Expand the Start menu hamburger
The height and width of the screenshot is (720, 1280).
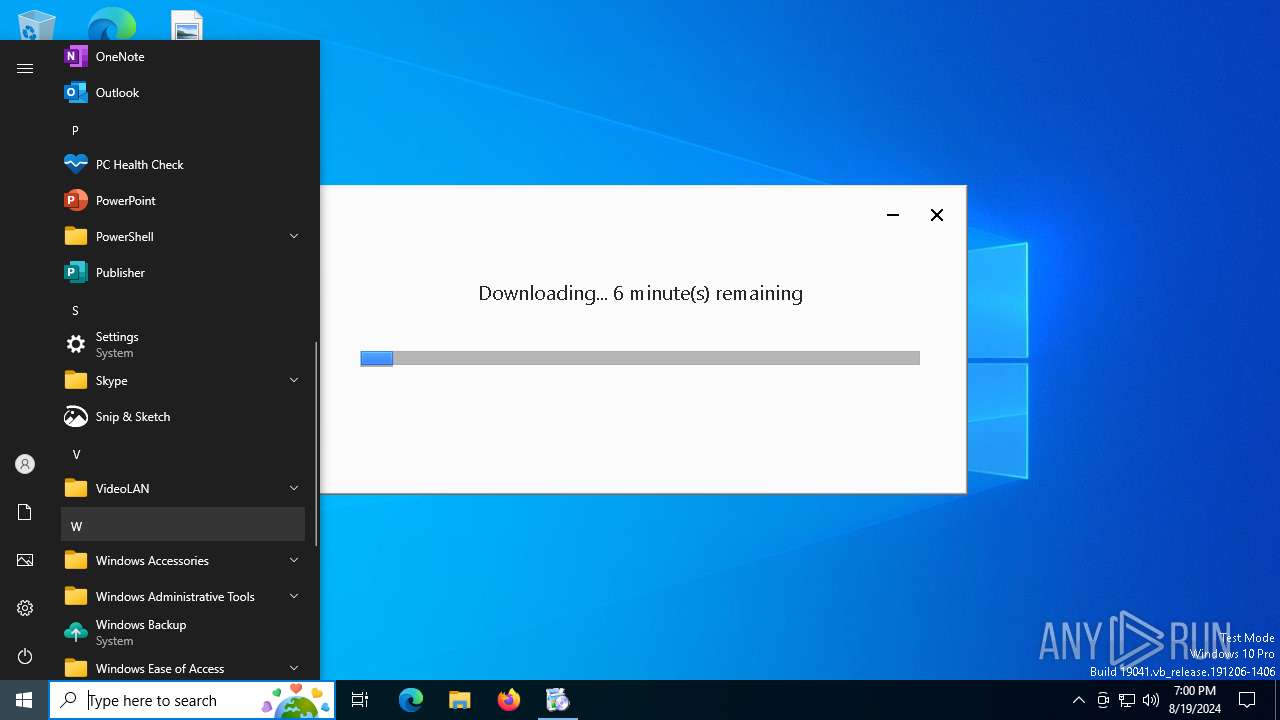(x=25, y=68)
